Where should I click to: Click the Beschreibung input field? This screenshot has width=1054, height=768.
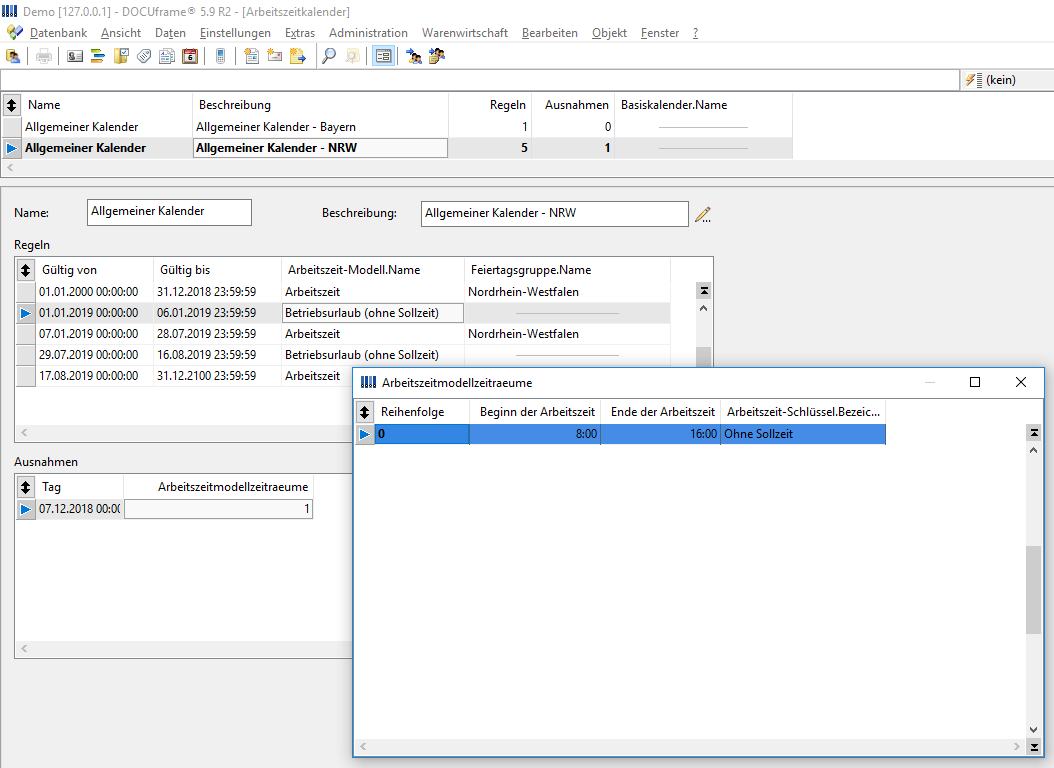555,214
